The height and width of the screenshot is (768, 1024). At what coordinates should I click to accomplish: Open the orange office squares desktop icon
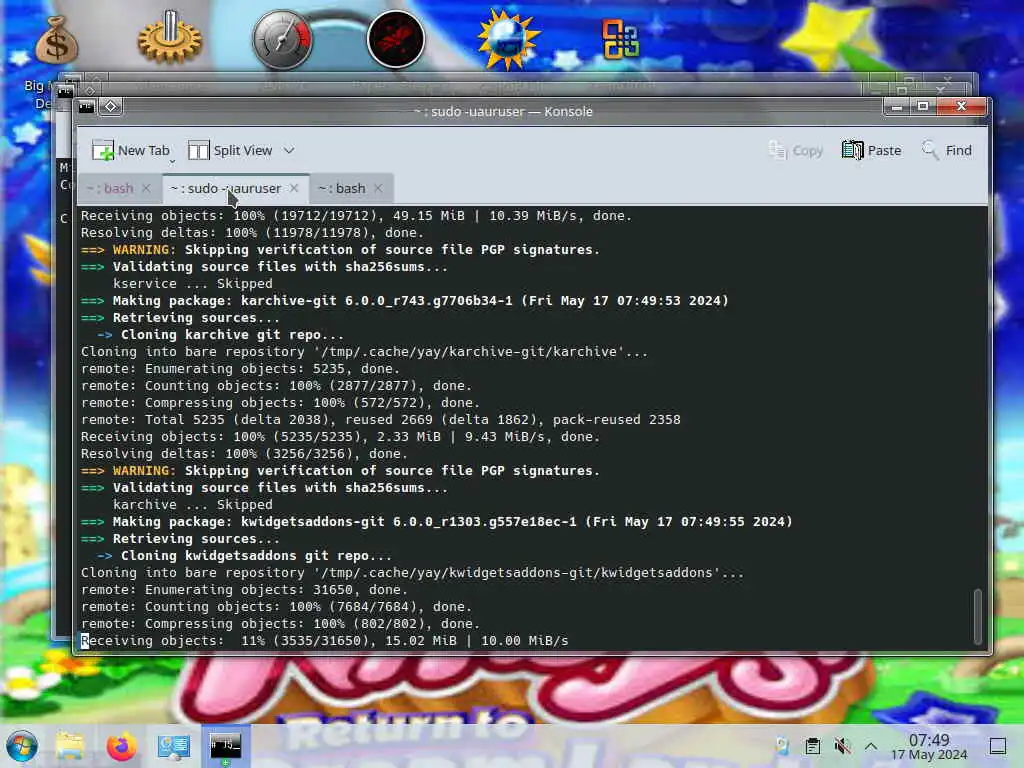click(620, 39)
